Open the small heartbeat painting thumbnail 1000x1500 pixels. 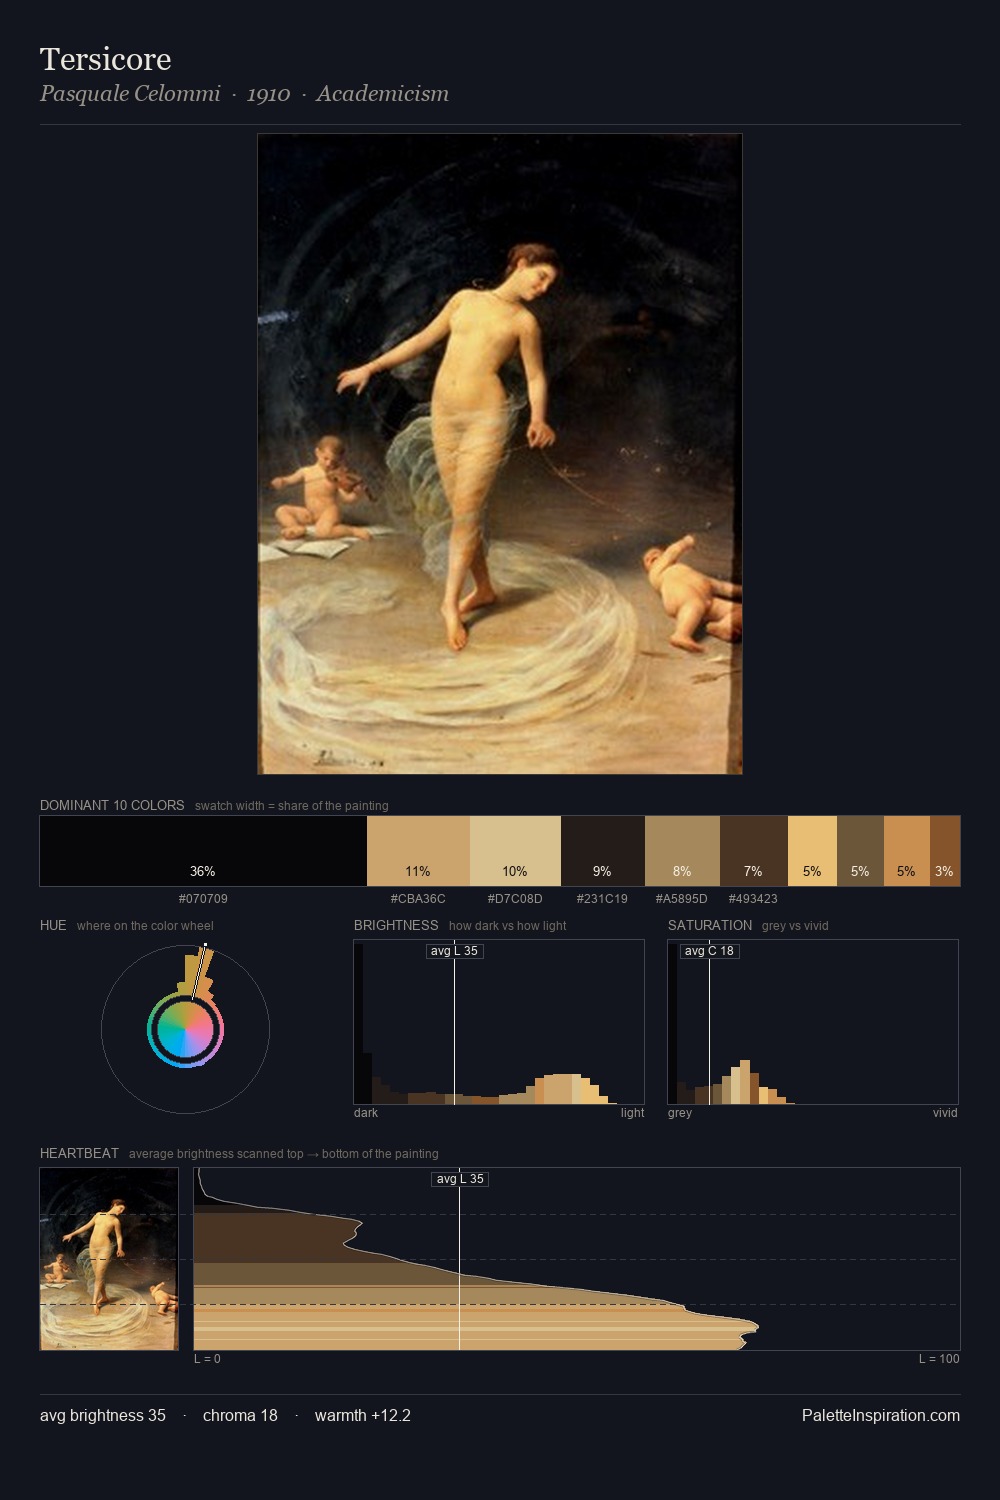point(109,1259)
